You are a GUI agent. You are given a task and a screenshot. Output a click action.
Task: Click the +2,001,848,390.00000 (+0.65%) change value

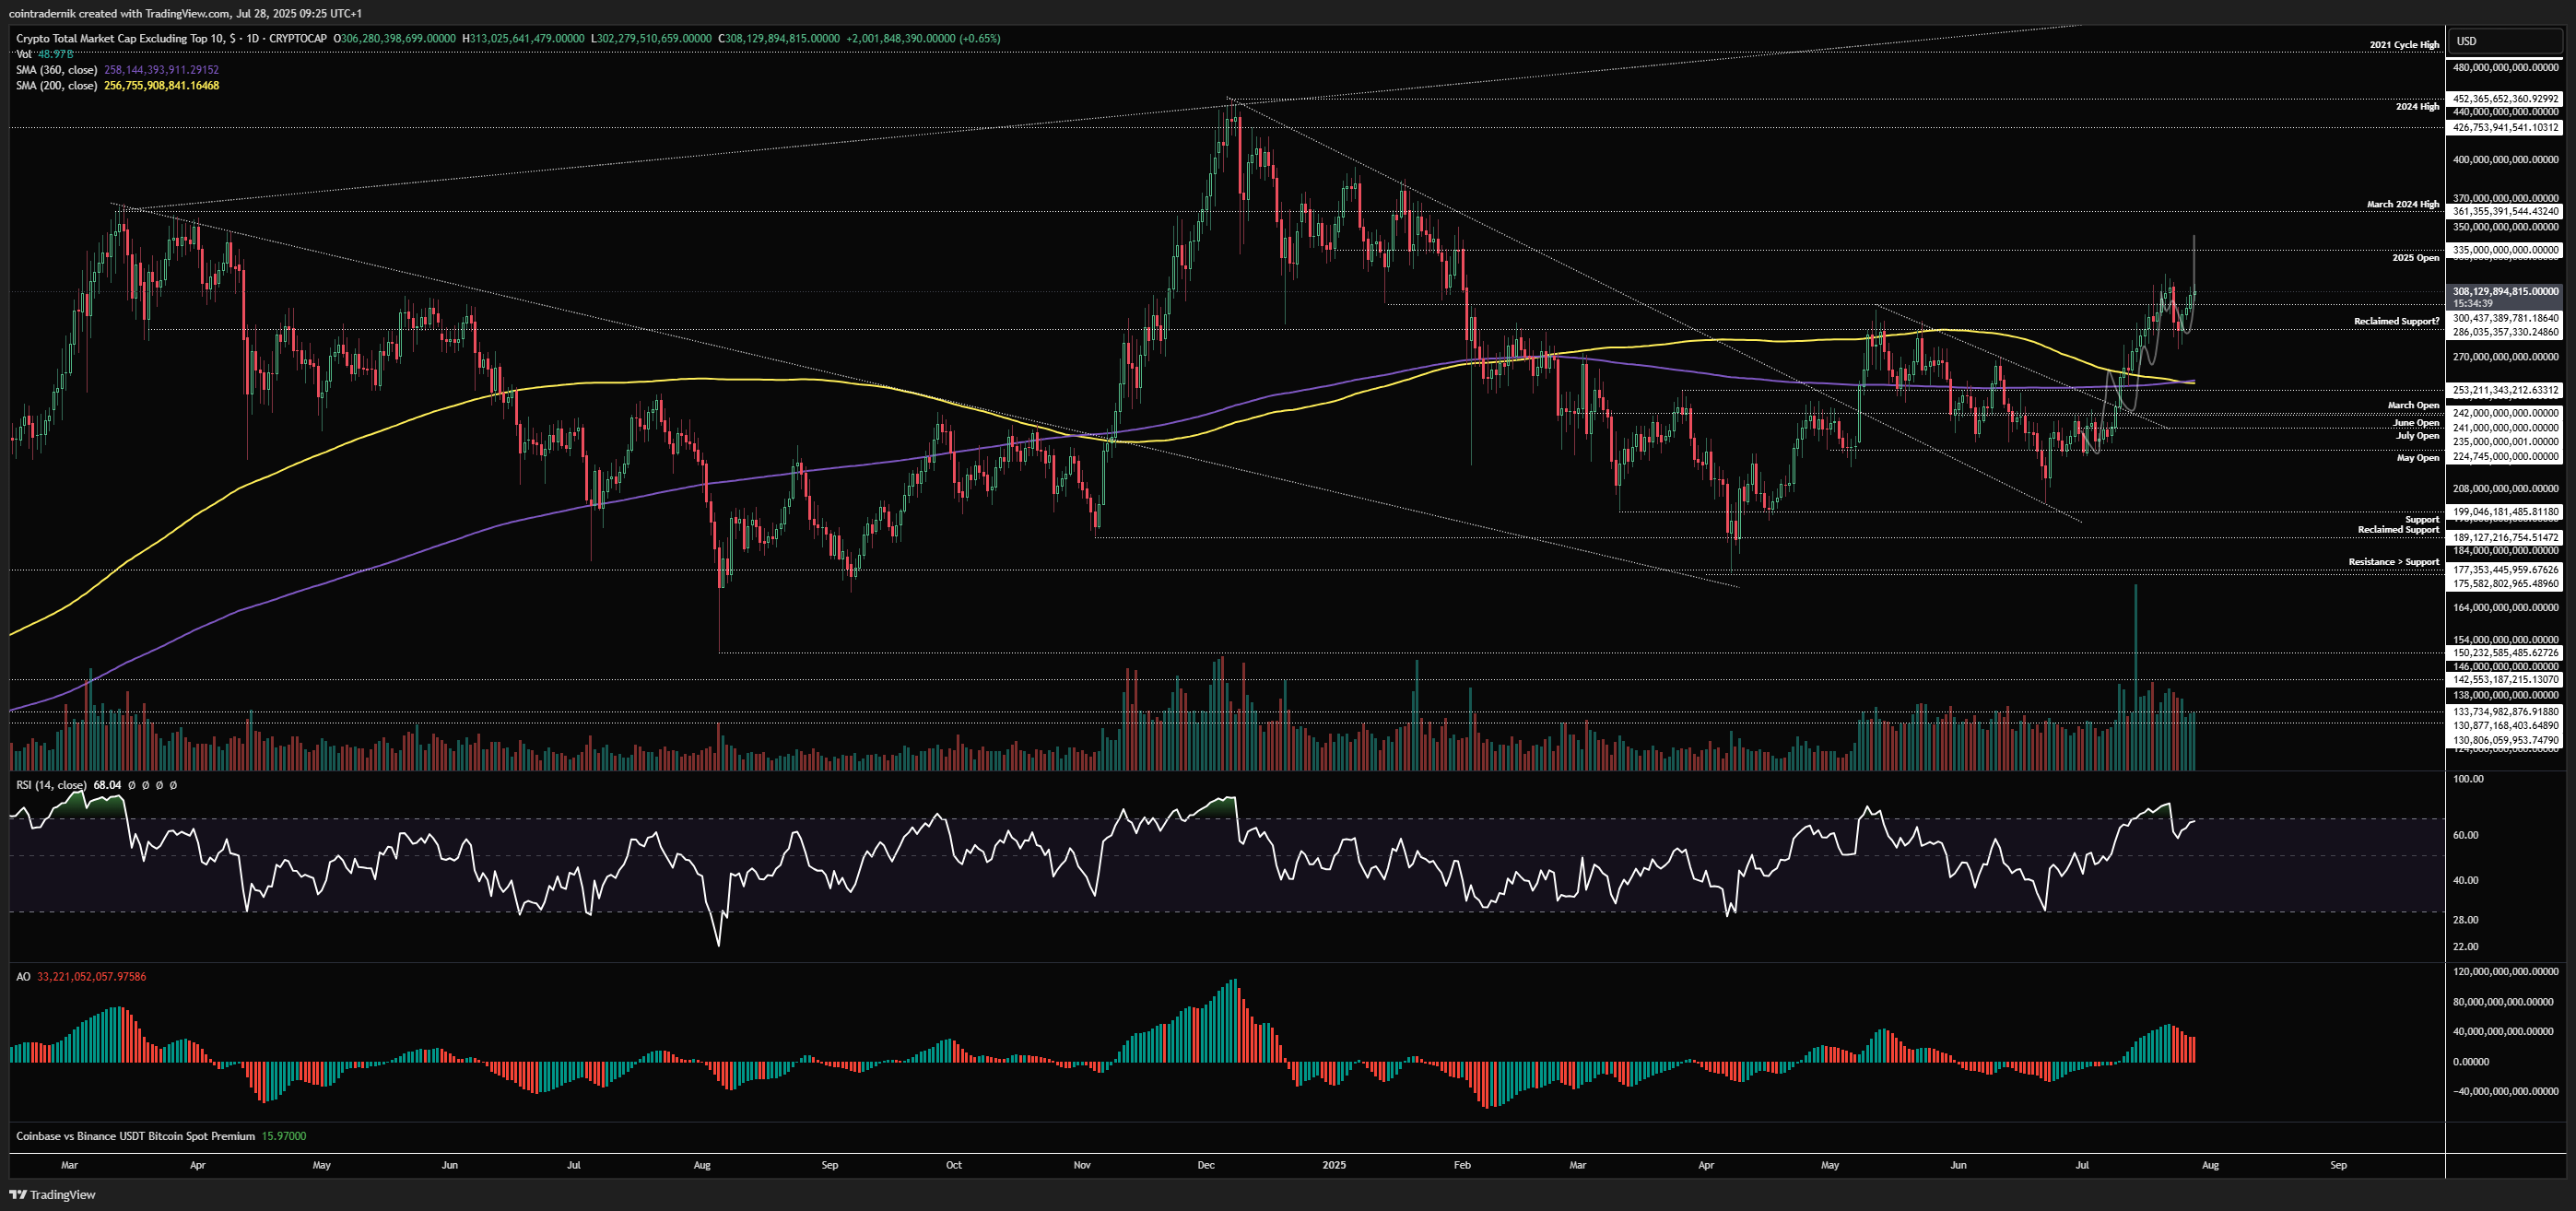[x=923, y=38]
